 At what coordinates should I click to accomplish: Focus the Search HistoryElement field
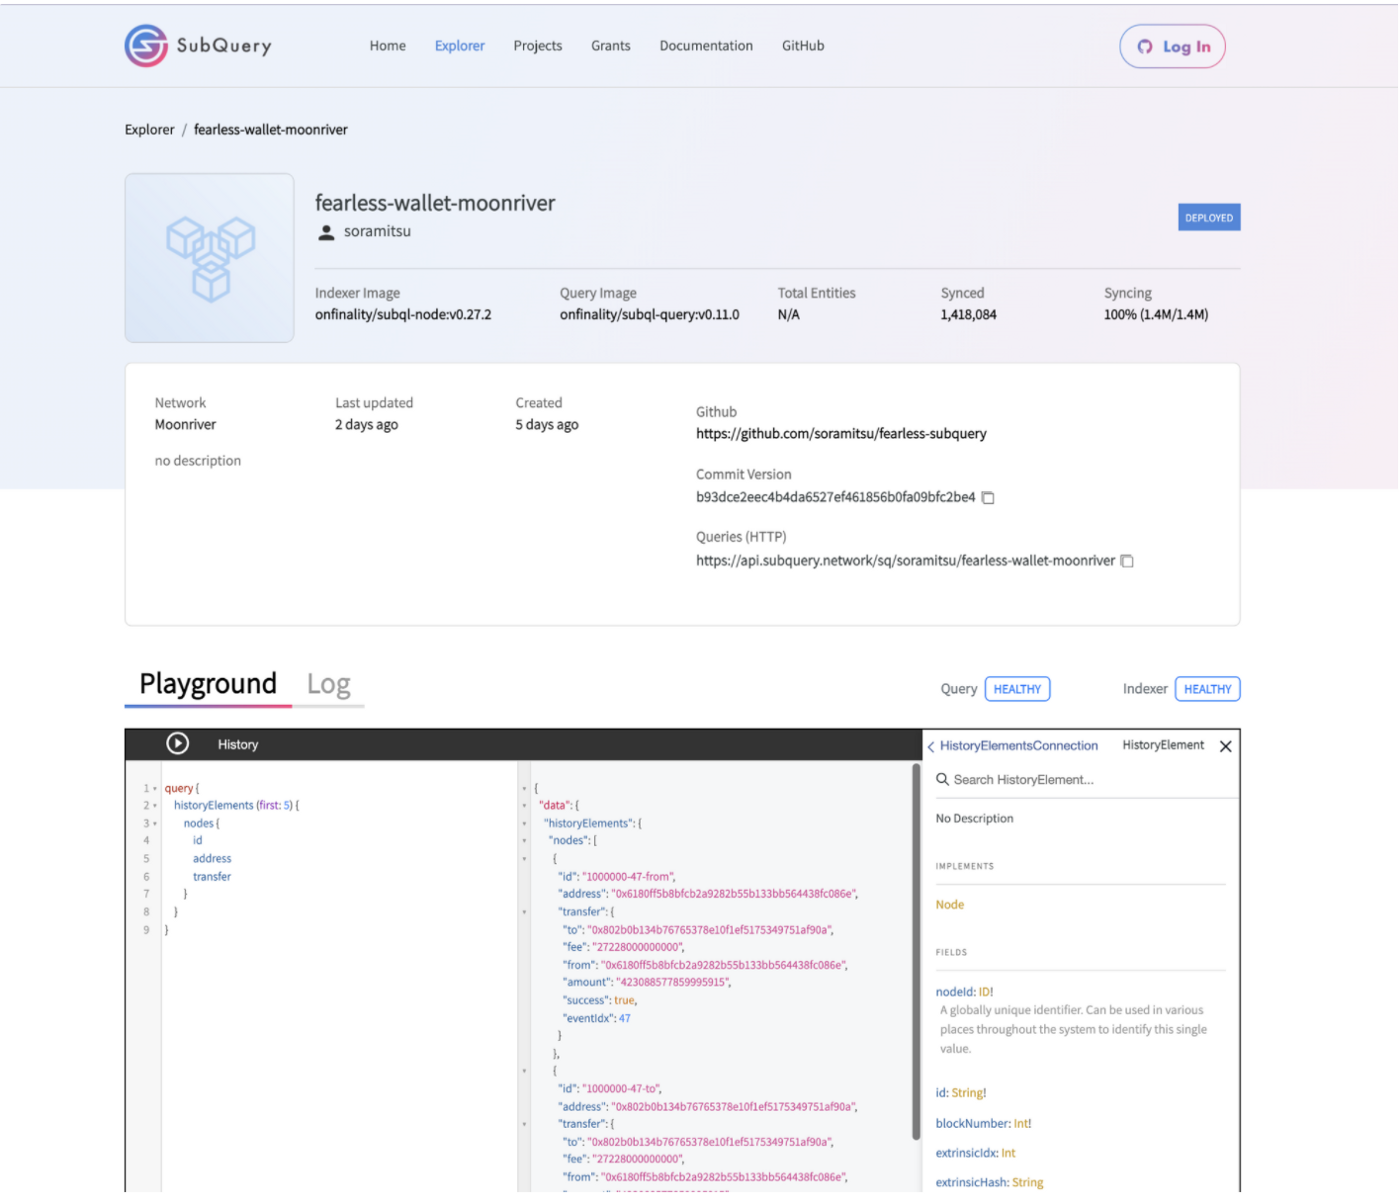coord(1085,780)
